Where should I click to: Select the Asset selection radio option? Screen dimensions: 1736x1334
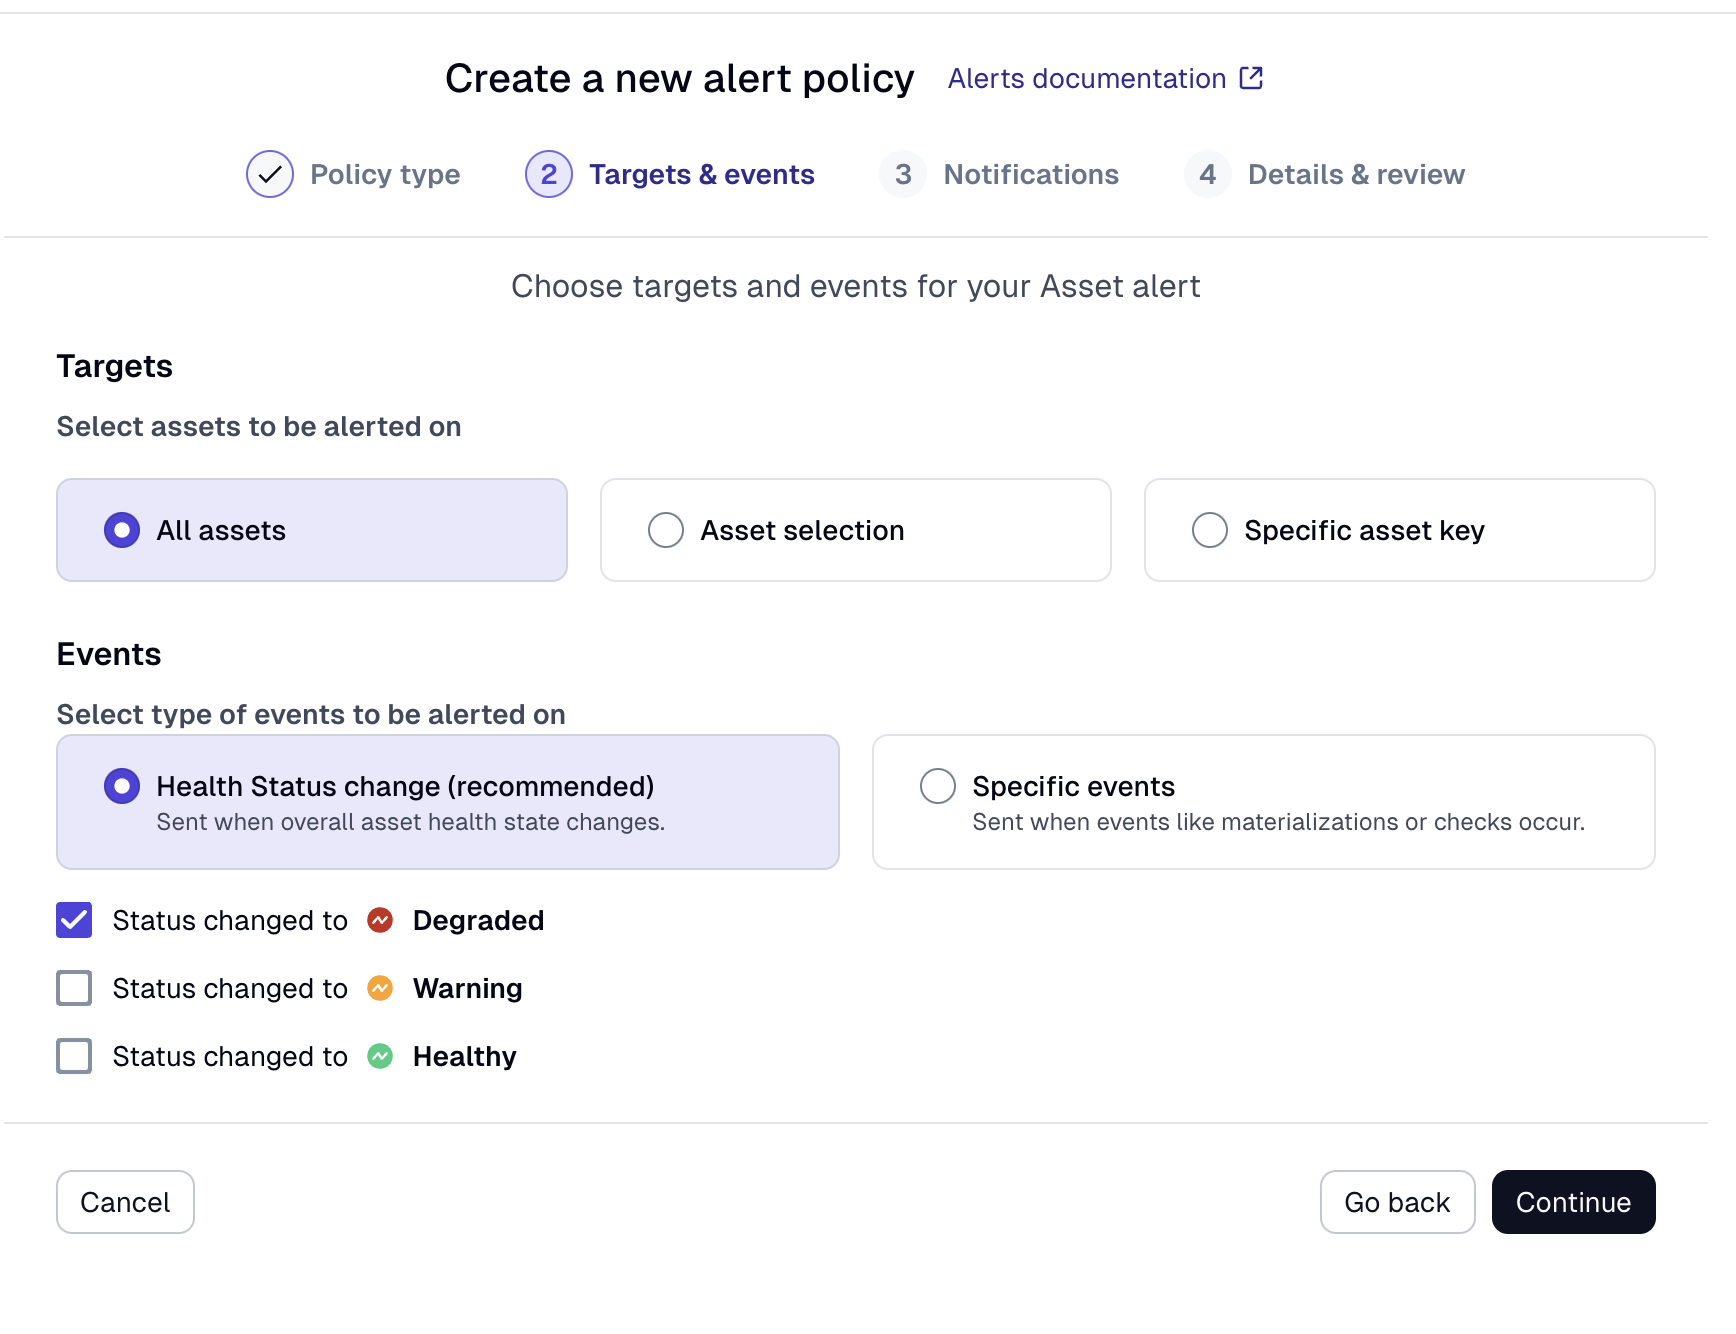666,530
